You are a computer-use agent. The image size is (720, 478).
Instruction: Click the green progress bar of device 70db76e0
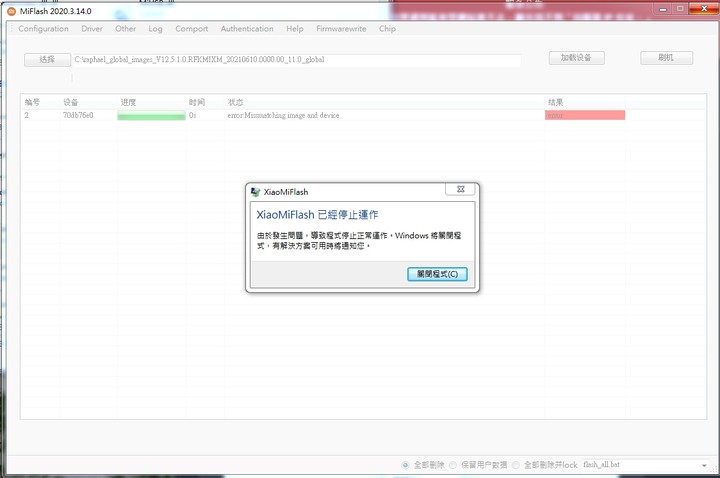(152, 115)
